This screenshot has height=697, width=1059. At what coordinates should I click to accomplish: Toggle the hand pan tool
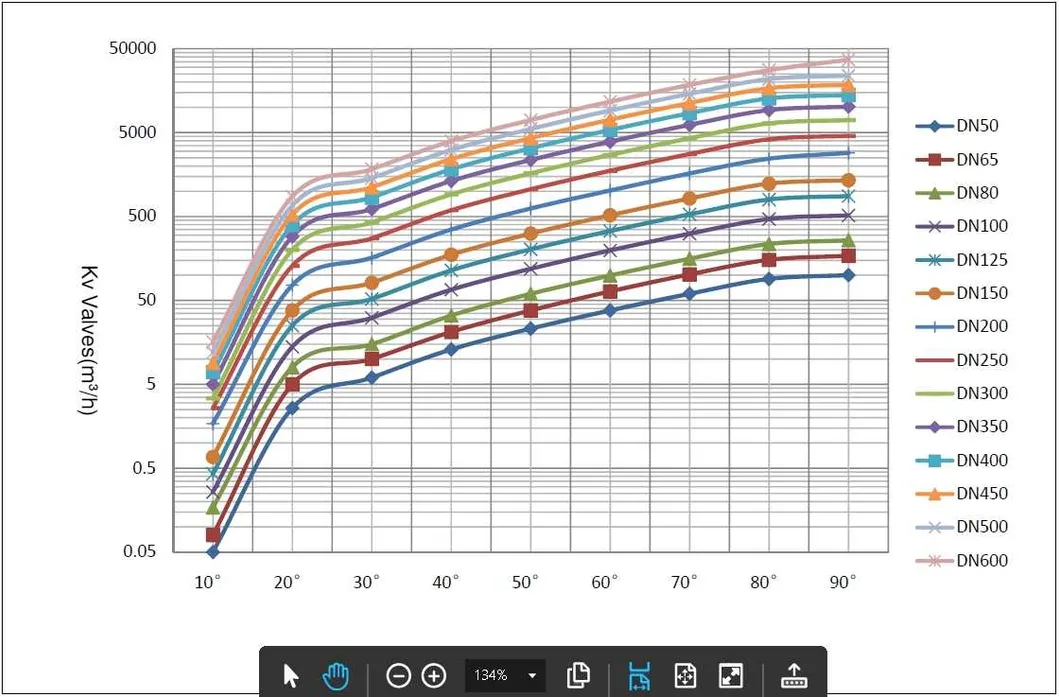click(x=335, y=675)
